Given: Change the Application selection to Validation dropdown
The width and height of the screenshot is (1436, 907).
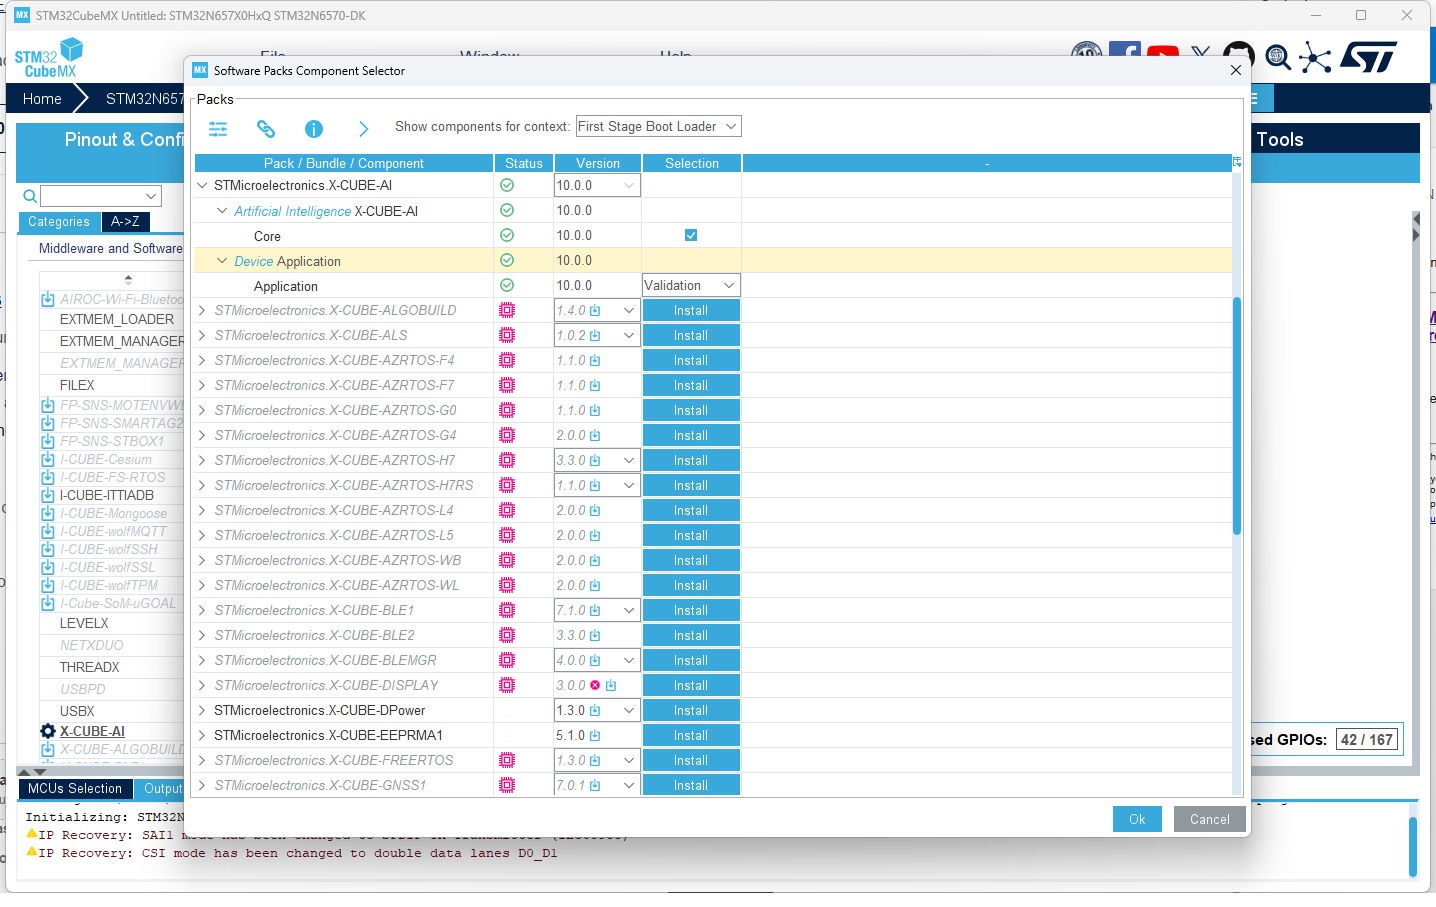Looking at the screenshot, I should (691, 285).
